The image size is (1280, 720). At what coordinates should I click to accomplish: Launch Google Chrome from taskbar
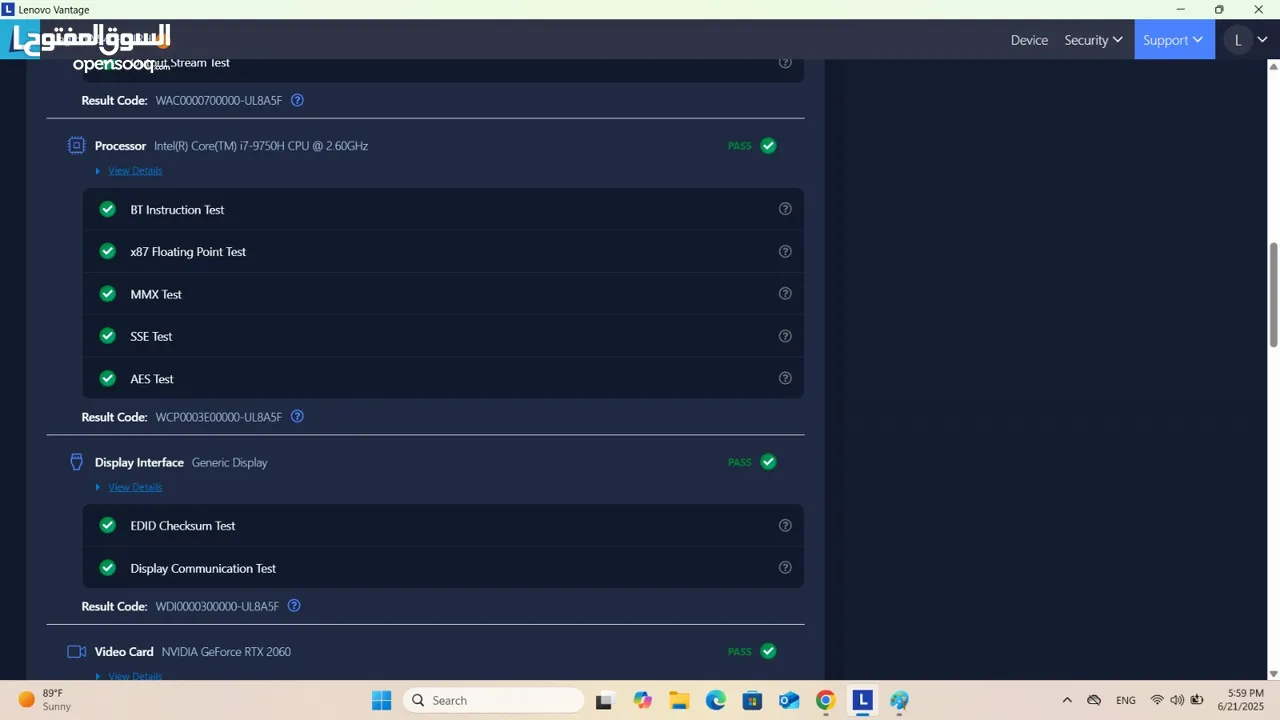(x=825, y=700)
